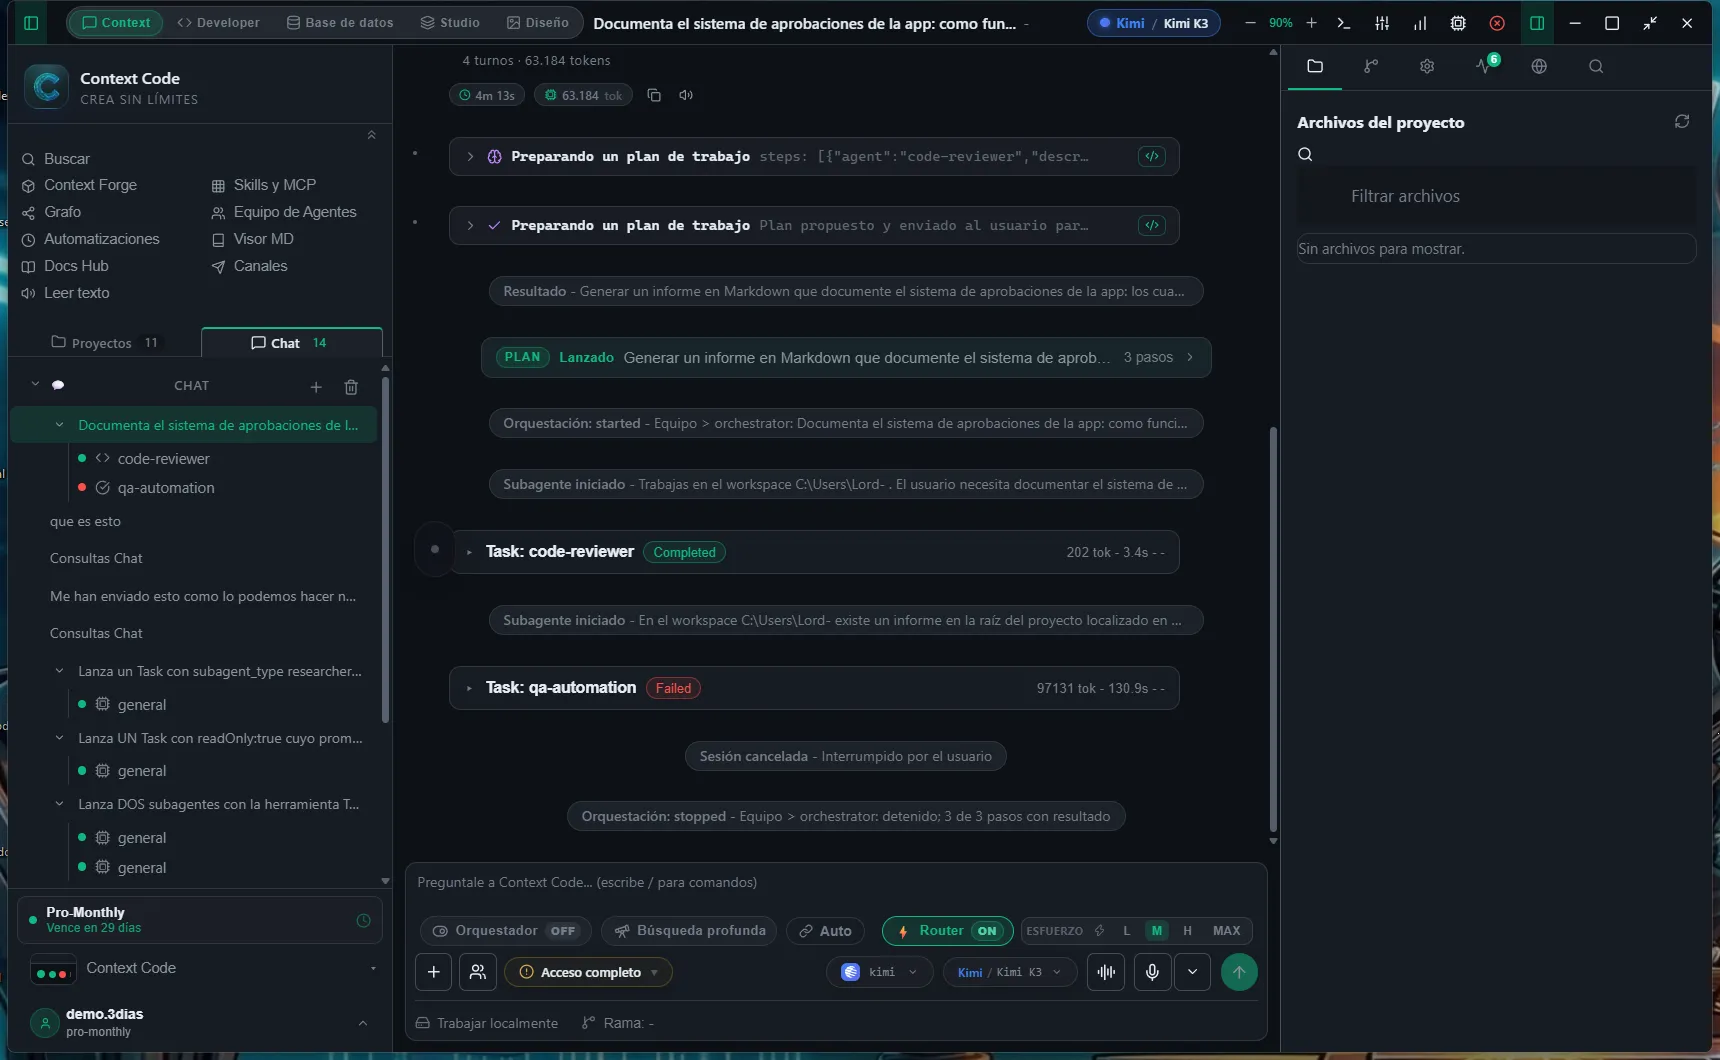The height and width of the screenshot is (1060, 1720).
Task: Send the message with green arrow
Action: click(1239, 972)
